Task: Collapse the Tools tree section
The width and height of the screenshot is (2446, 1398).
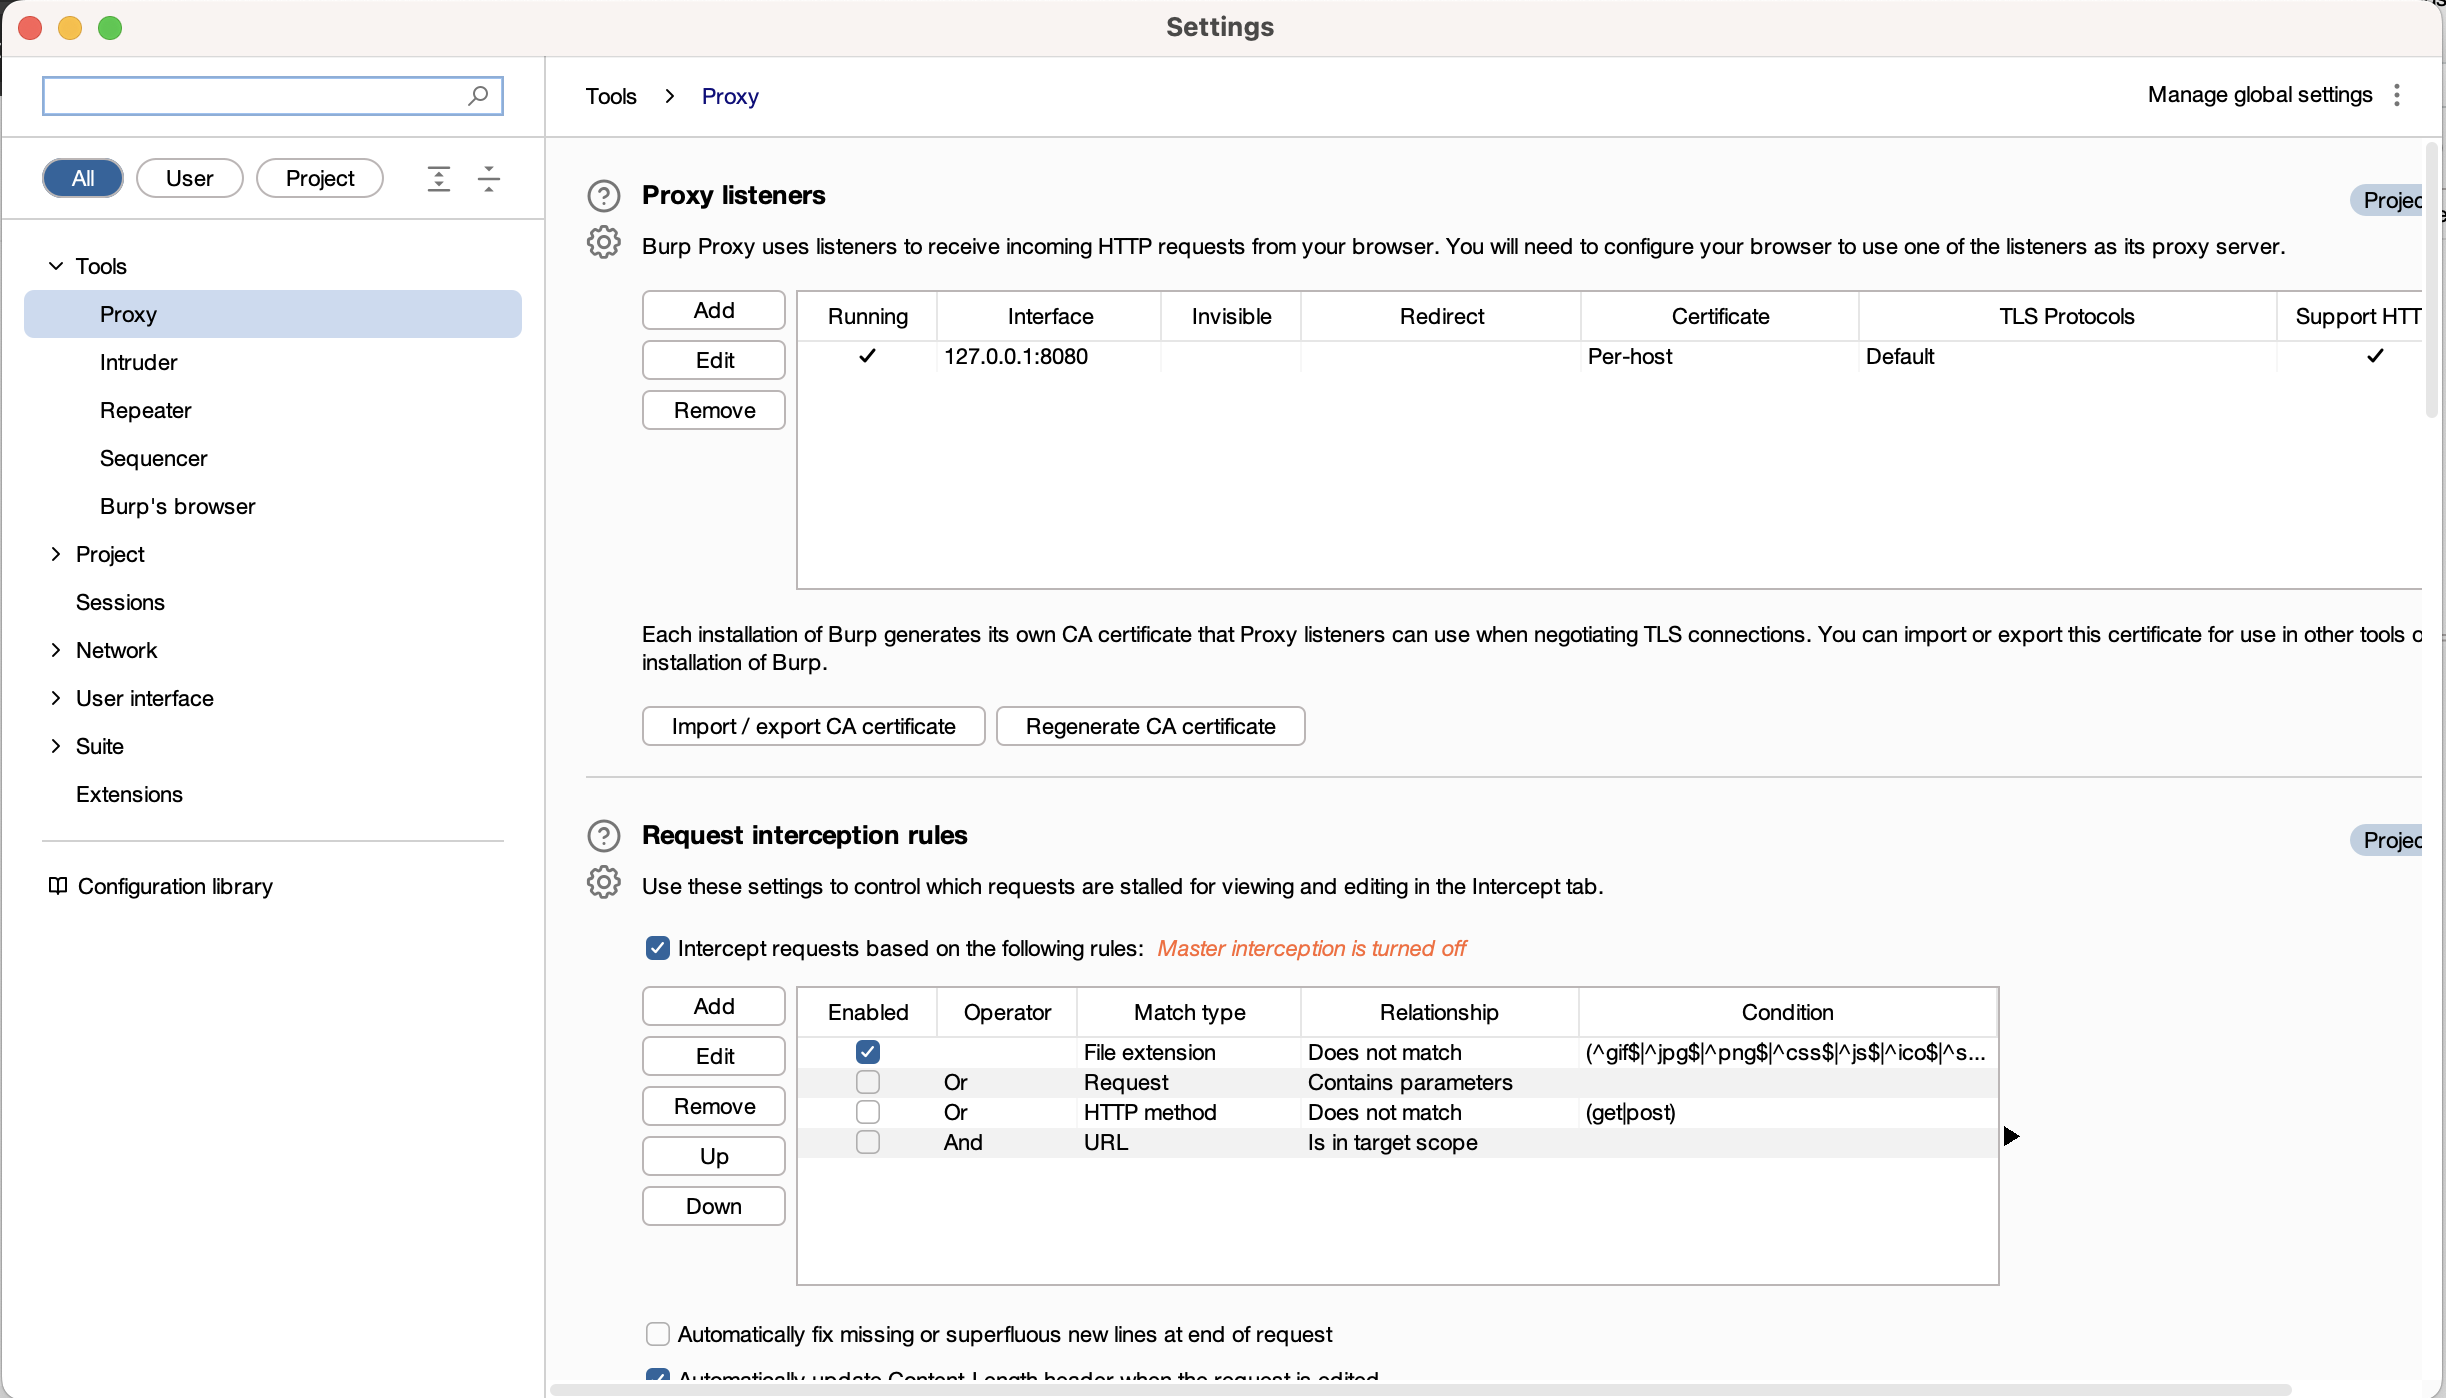Action: (56, 266)
